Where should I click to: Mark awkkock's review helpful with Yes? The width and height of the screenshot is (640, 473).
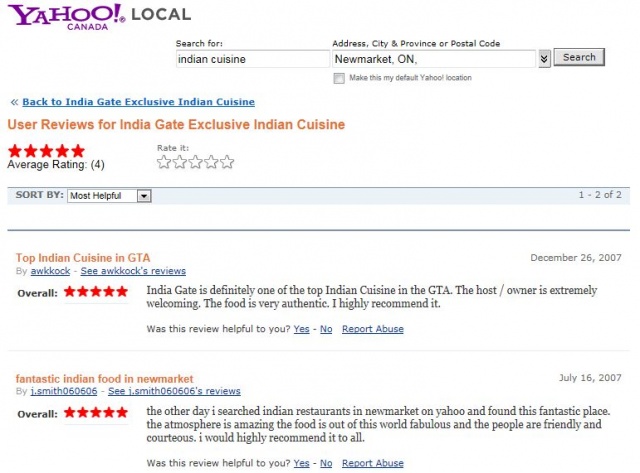coord(301,329)
